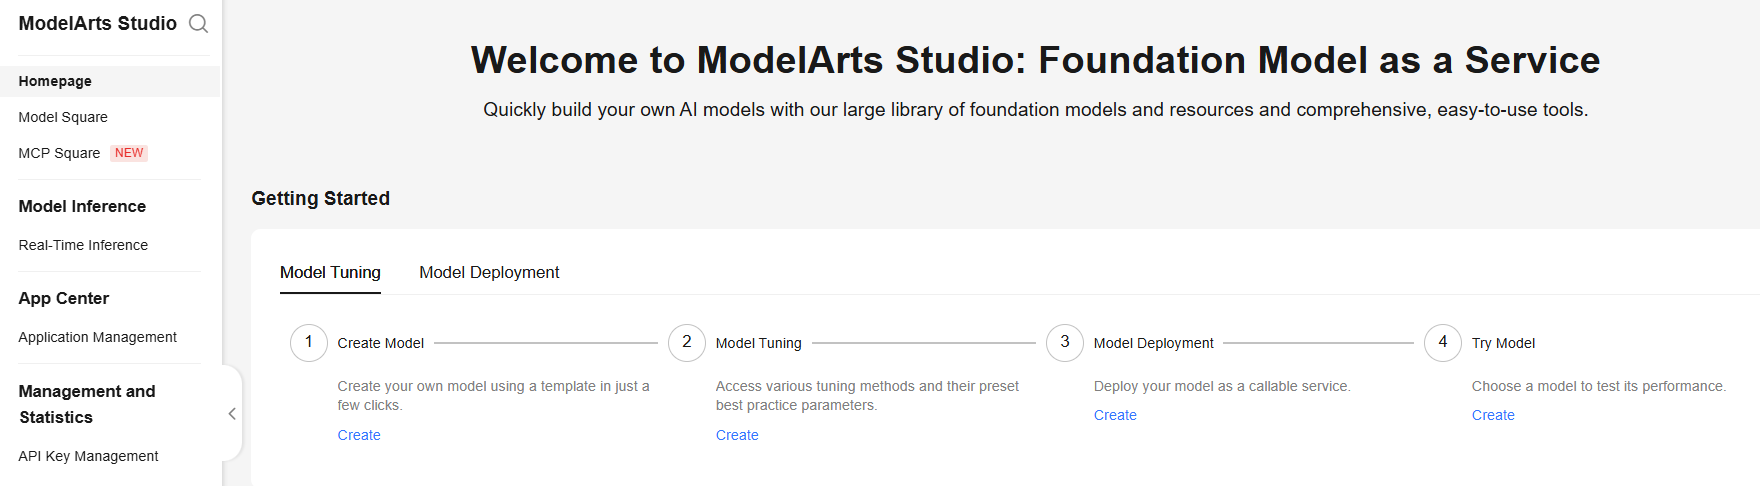Go to MCP Square

tap(59, 153)
